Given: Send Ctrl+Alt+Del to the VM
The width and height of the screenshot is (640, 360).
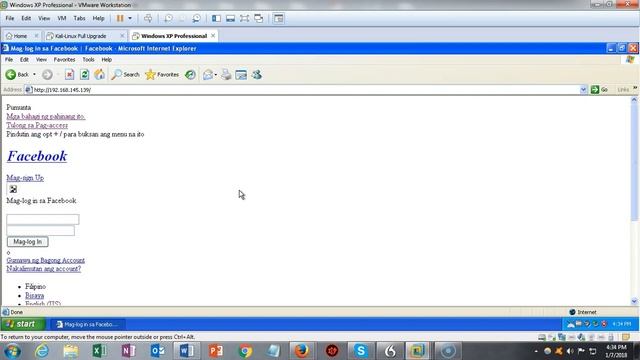Looking at the screenshot, I should (148, 18).
